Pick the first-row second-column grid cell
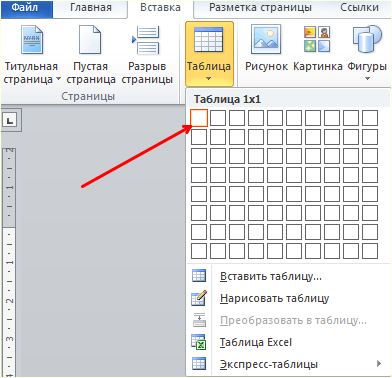 pyautogui.click(x=218, y=118)
